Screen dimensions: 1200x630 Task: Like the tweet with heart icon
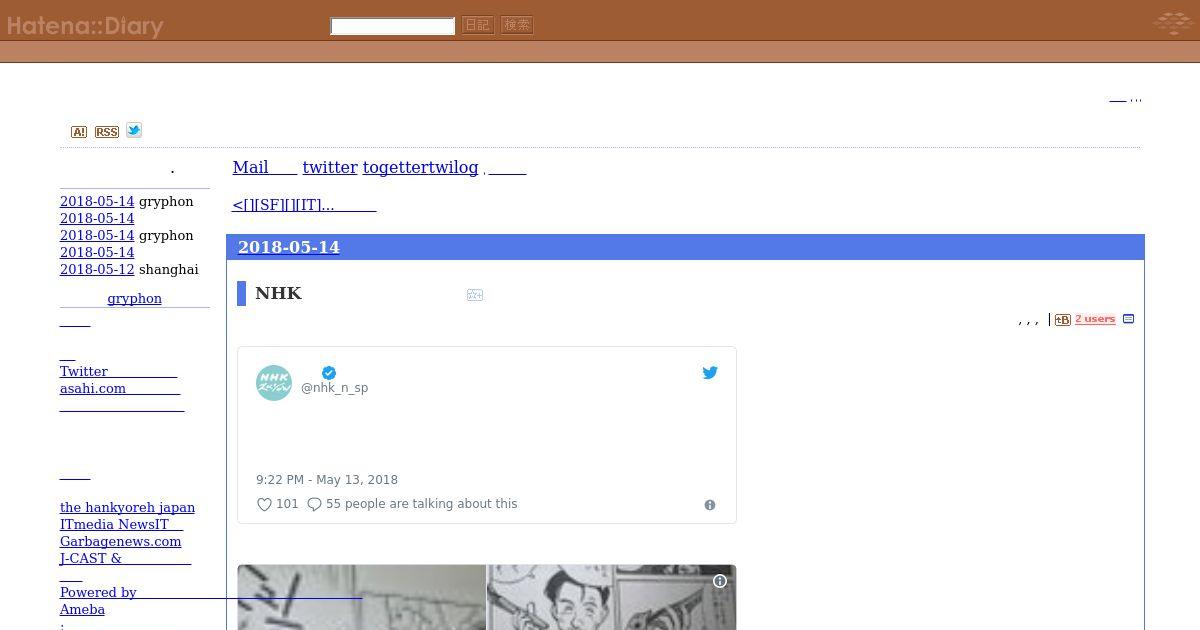click(264, 504)
